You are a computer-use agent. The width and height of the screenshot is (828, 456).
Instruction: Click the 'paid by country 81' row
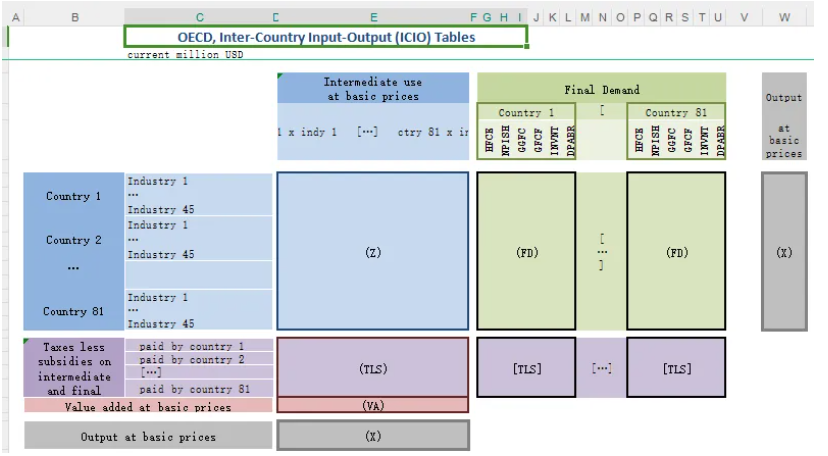point(199,389)
